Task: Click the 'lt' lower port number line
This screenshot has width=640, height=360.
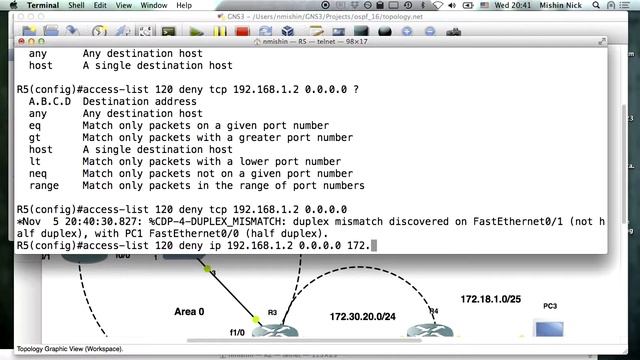Action: (184, 162)
